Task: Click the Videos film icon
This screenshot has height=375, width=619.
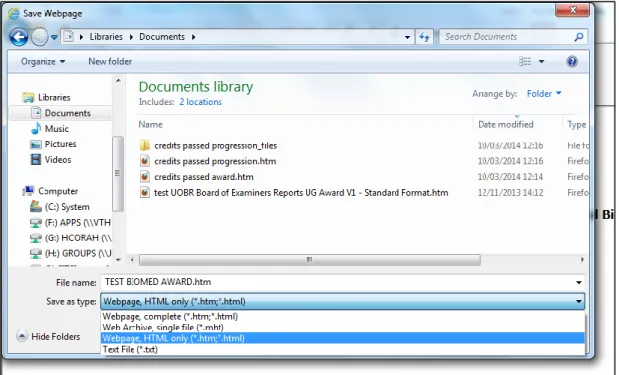Action: coord(36,159)
